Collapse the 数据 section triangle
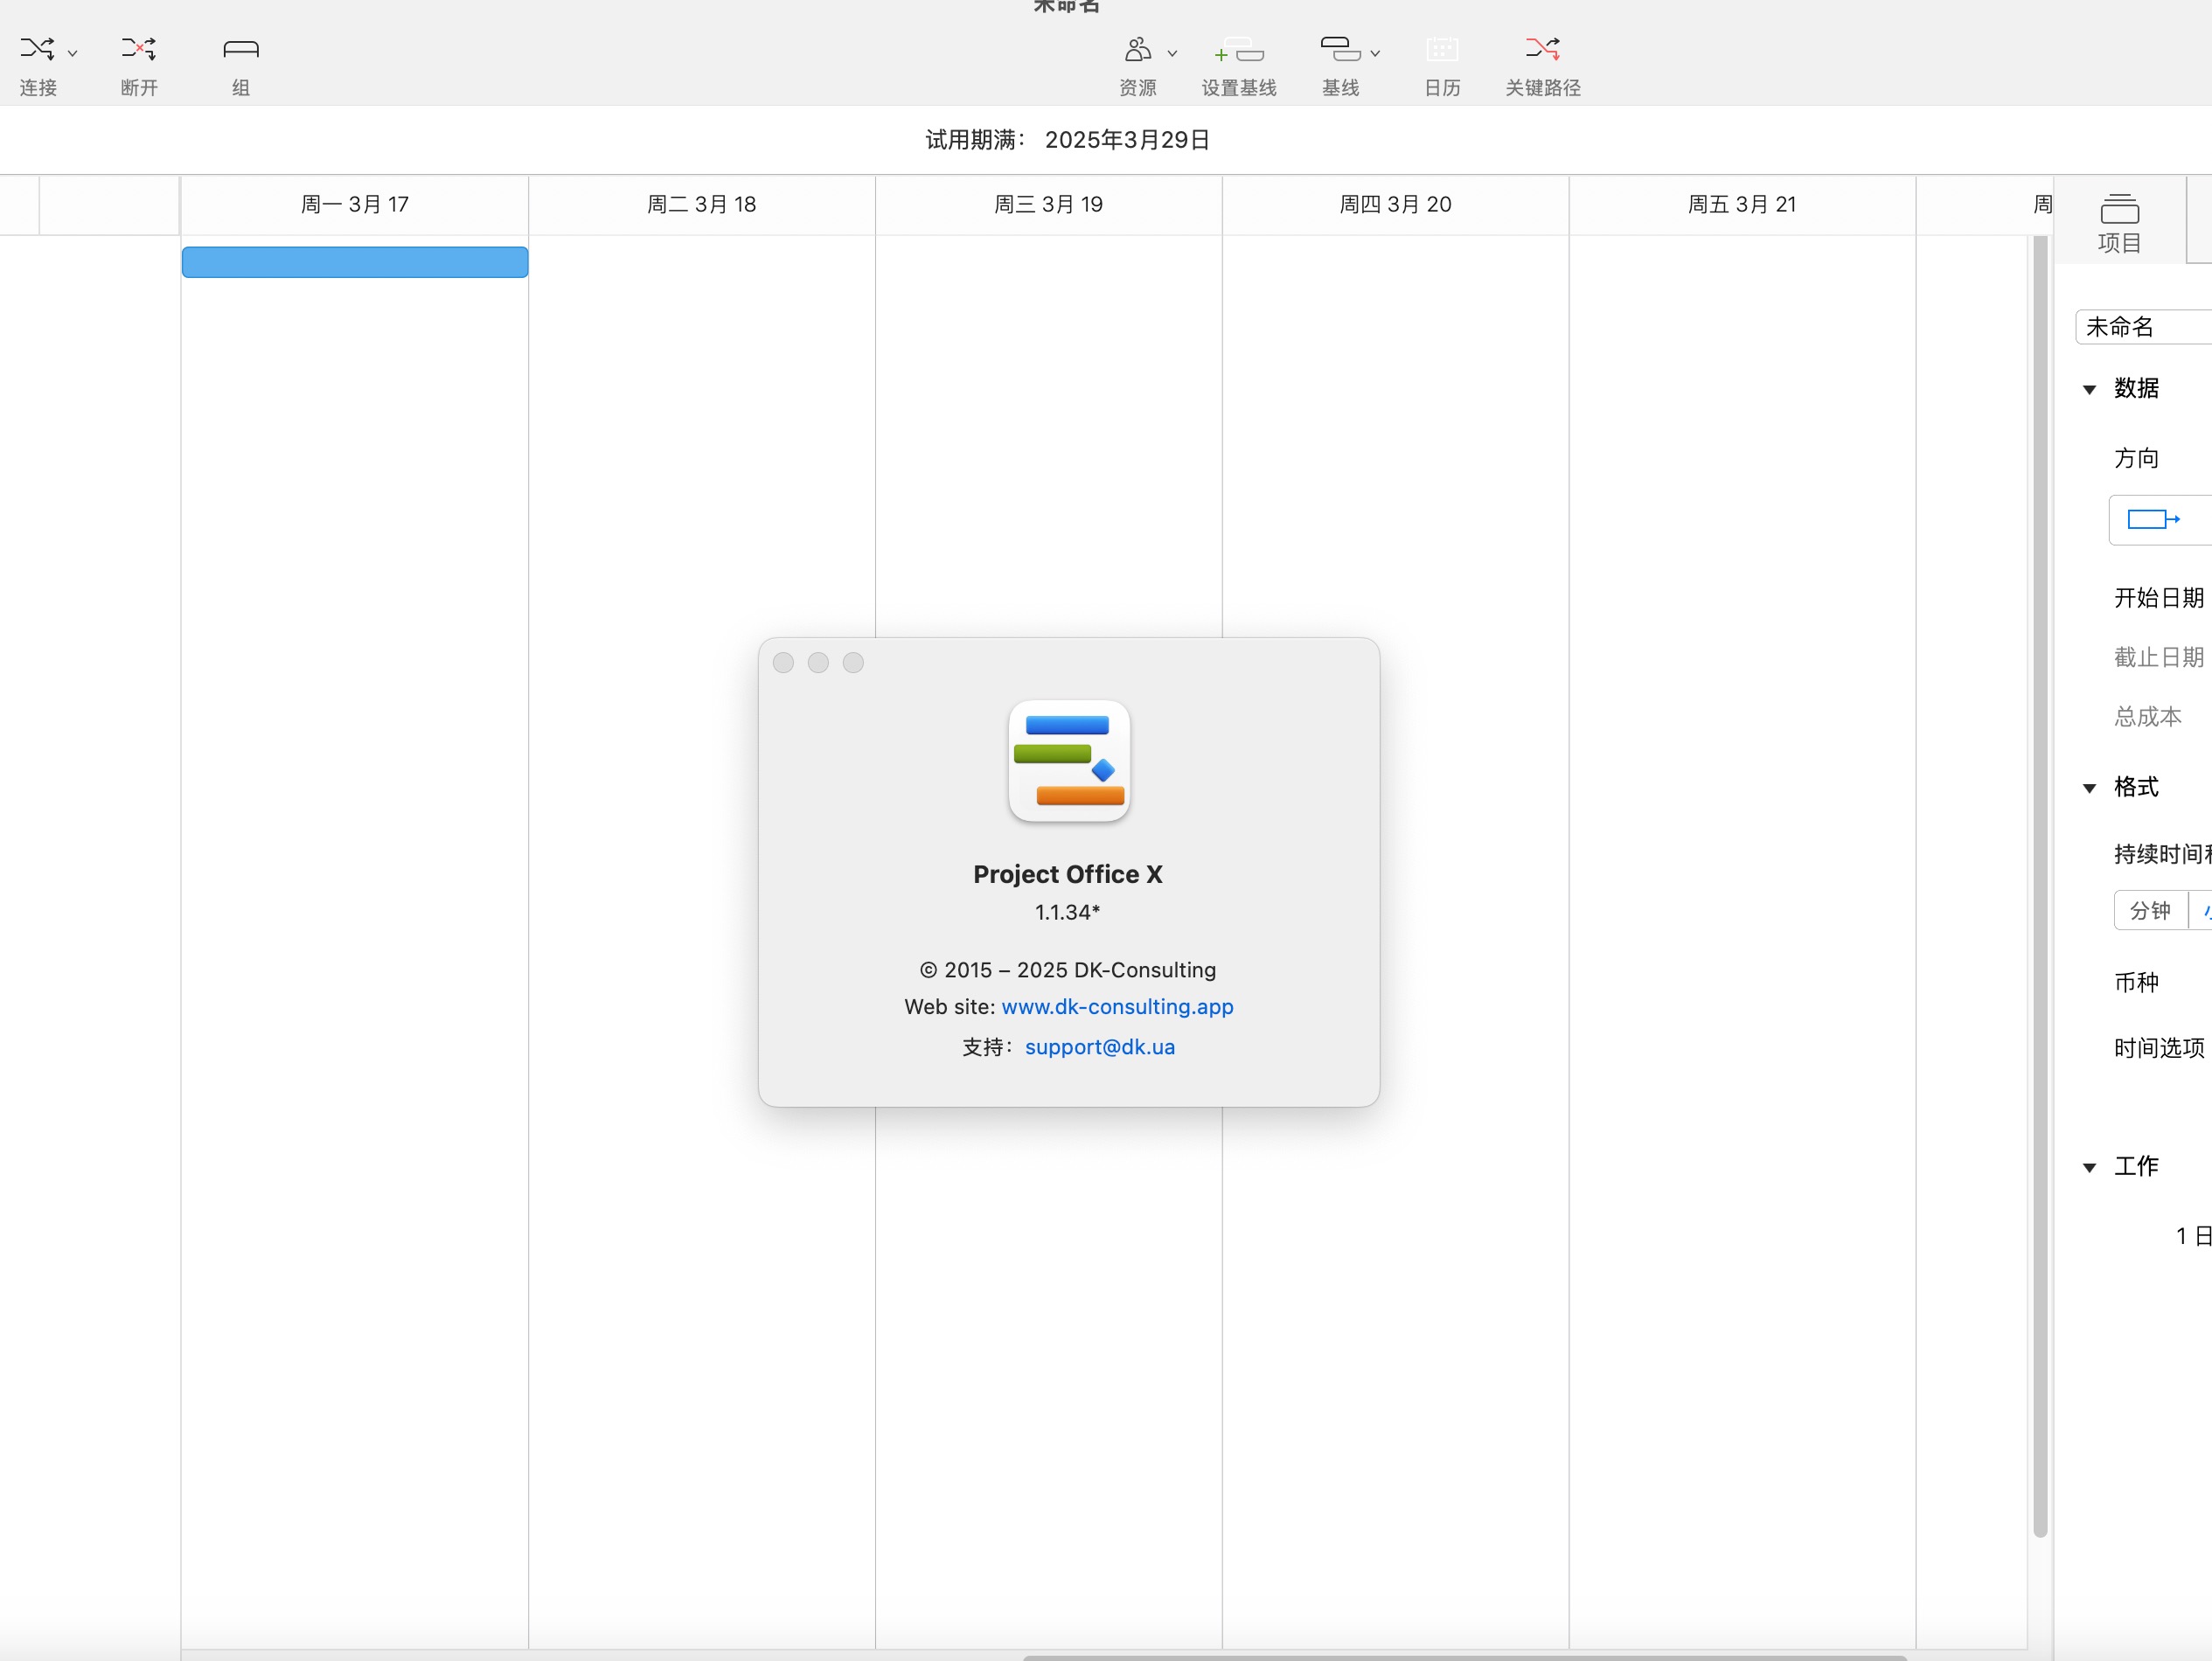 2089,389
